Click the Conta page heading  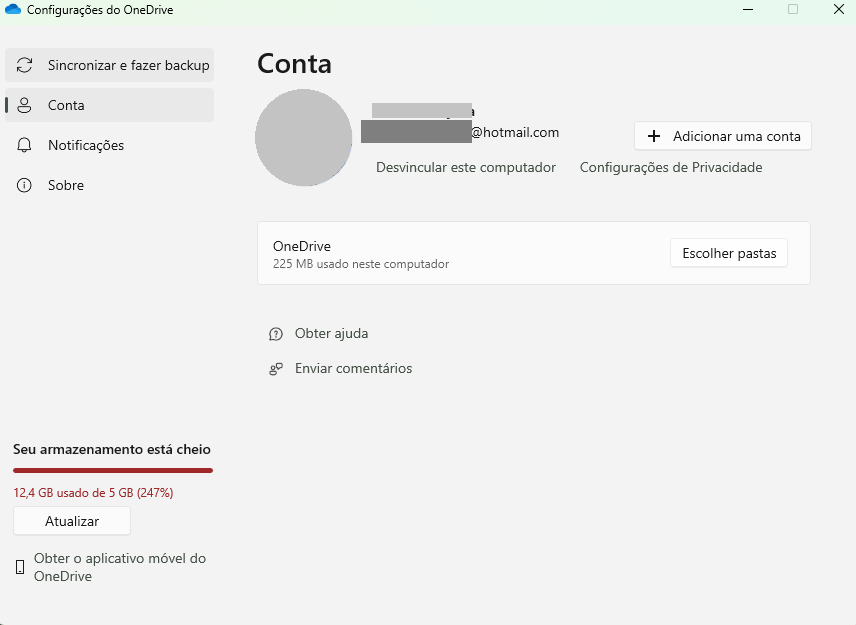294,64
